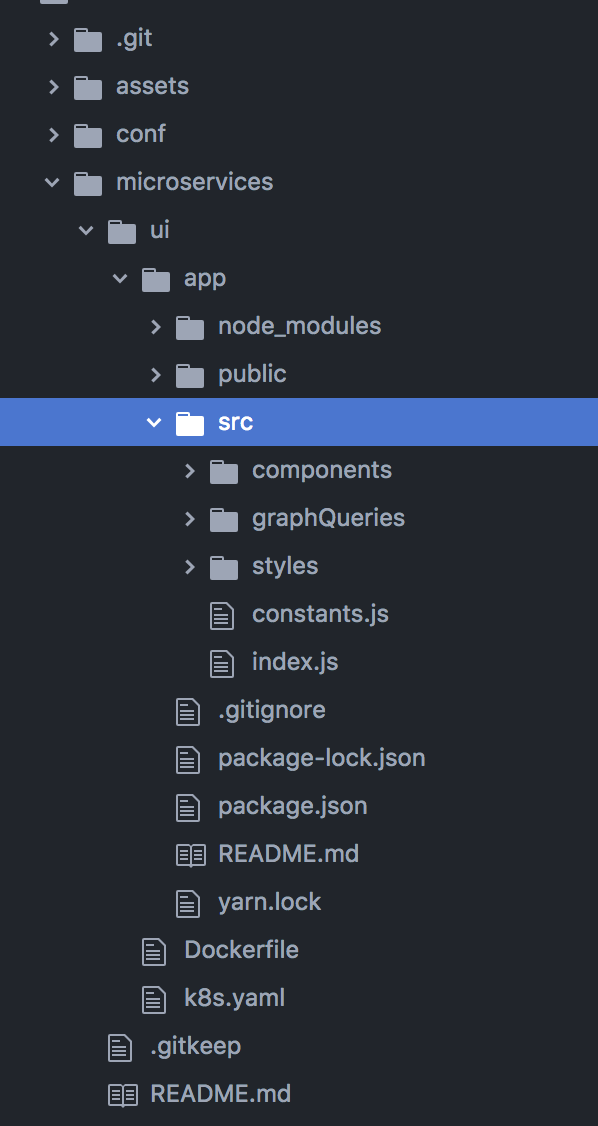This screenshot has height=1126, width=598.
Task: Click the .git folder icon
Action: [87, 38]
